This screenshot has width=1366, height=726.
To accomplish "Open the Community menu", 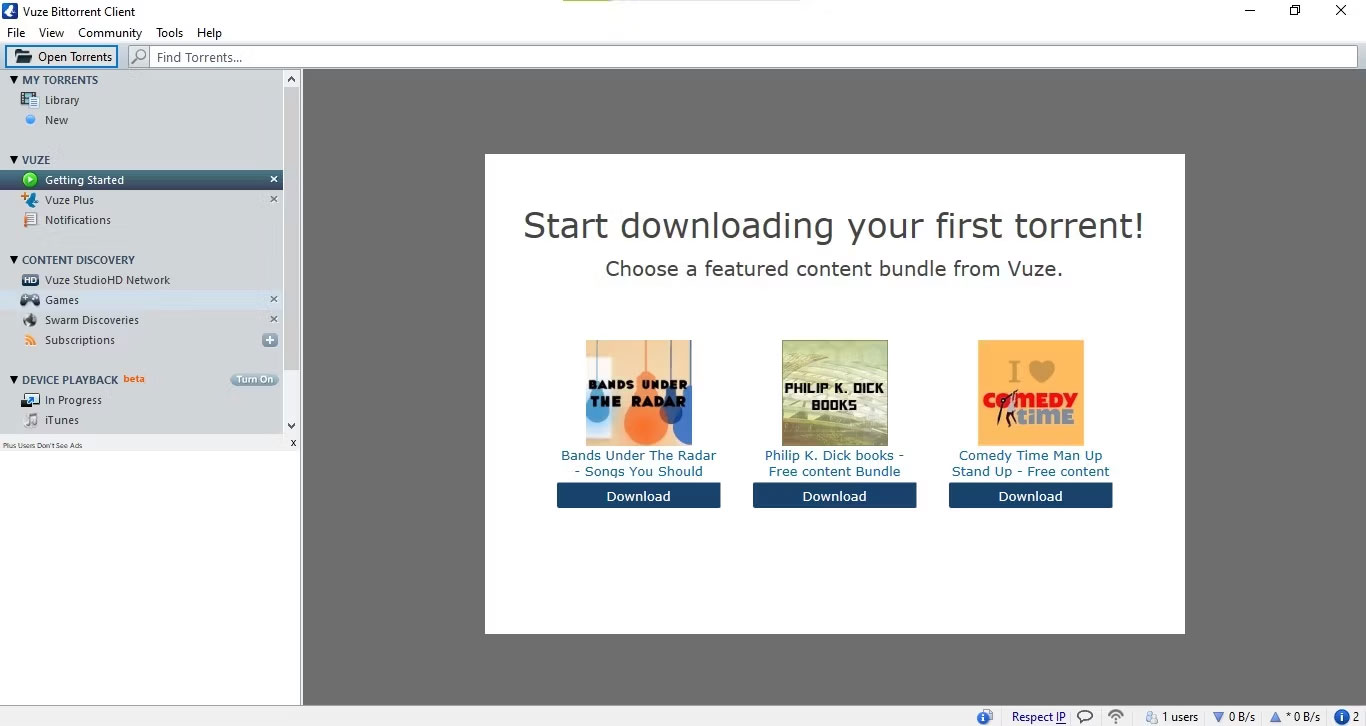I will [110, 33].
